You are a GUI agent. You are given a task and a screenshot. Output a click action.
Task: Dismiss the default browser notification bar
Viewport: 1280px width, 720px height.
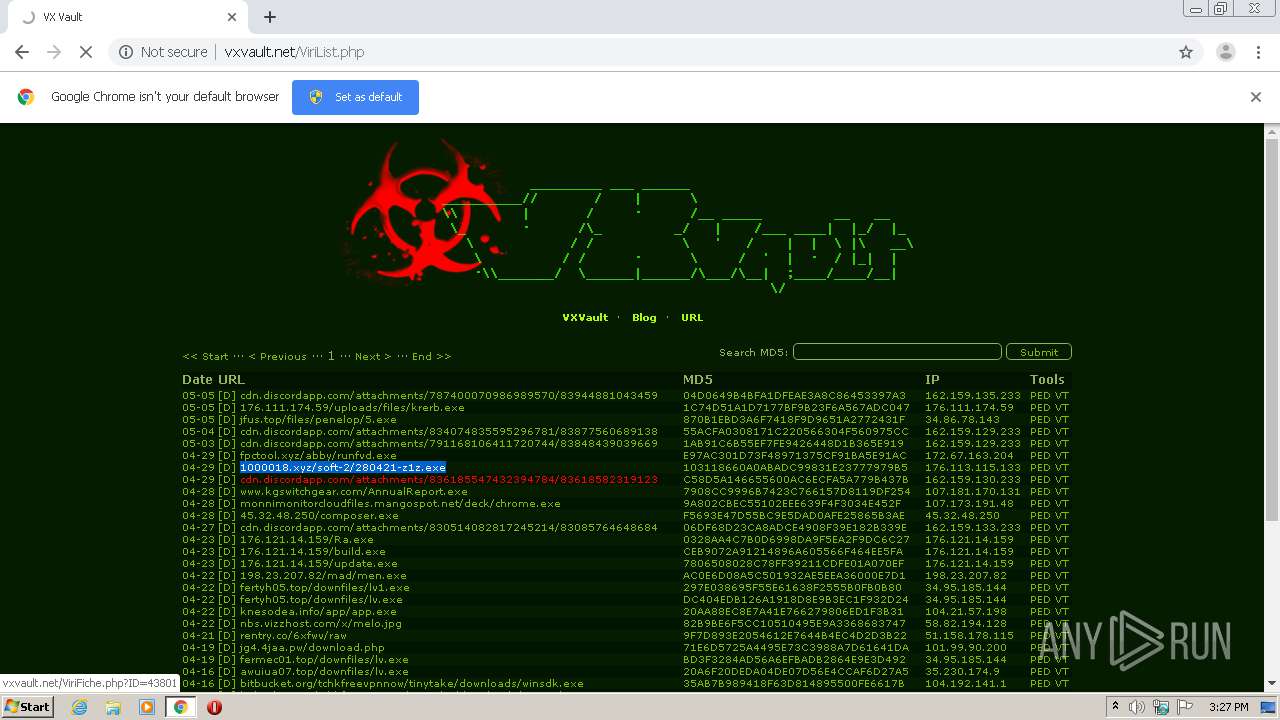1256,97
